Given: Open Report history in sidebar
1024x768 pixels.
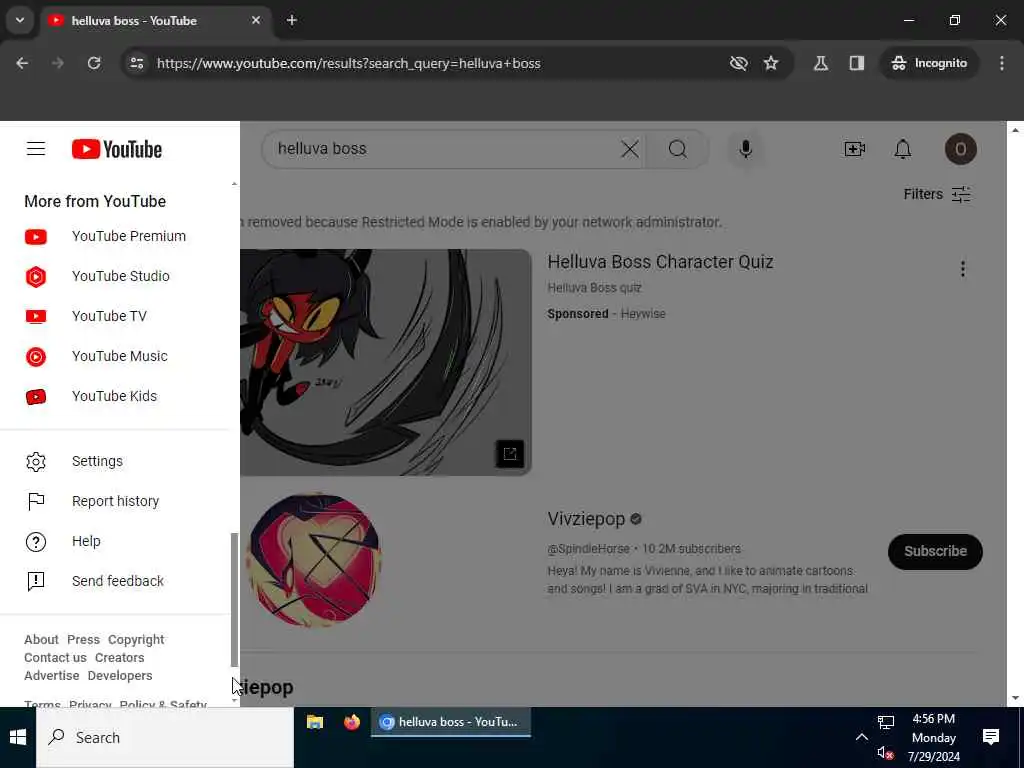Looking at the screenshot, I should click(x=120, y=501).
